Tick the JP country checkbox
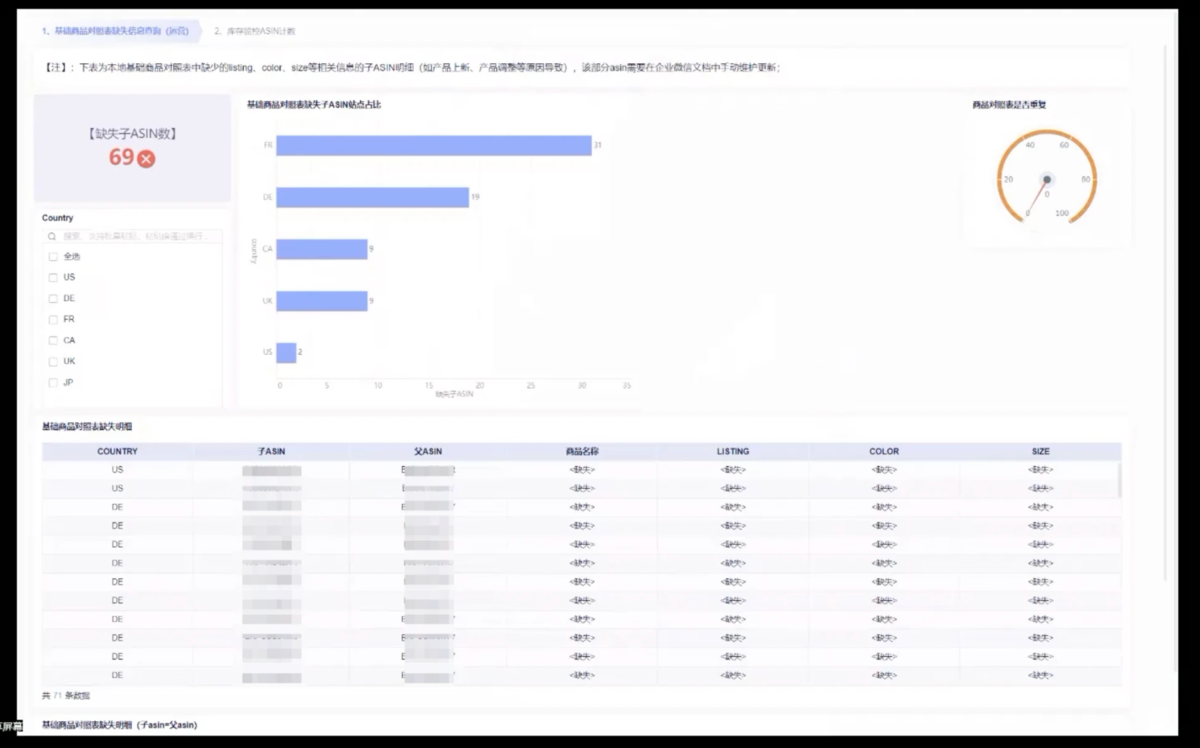 (53, 383)
